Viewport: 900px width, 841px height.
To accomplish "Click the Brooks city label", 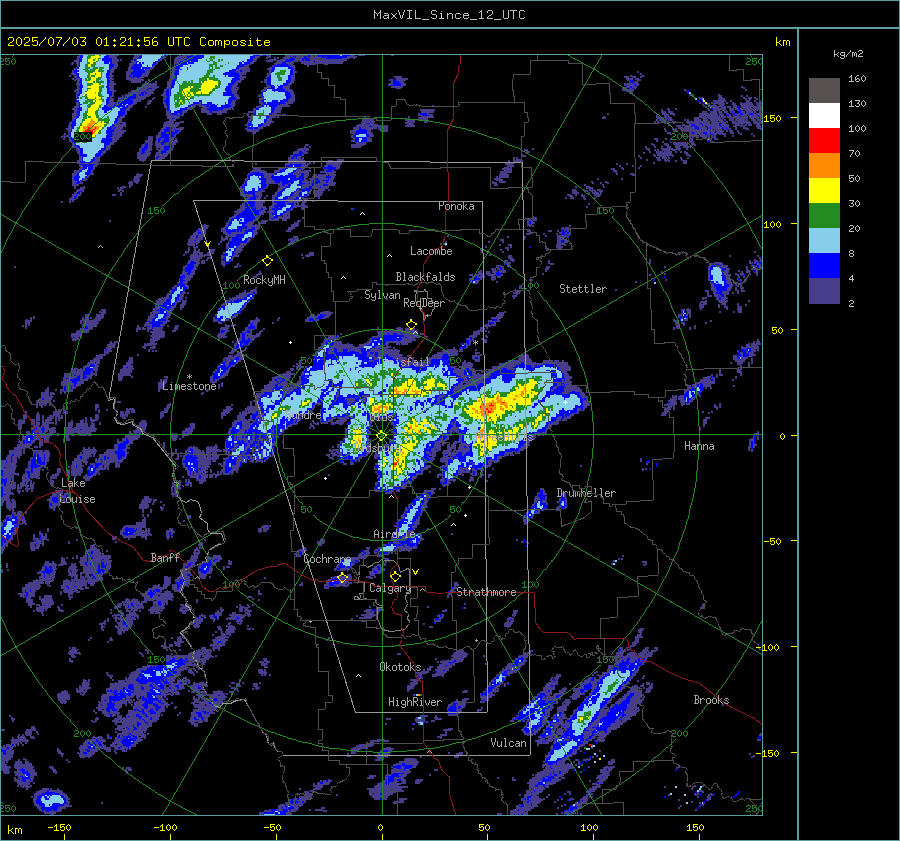I will coord(711,700).
